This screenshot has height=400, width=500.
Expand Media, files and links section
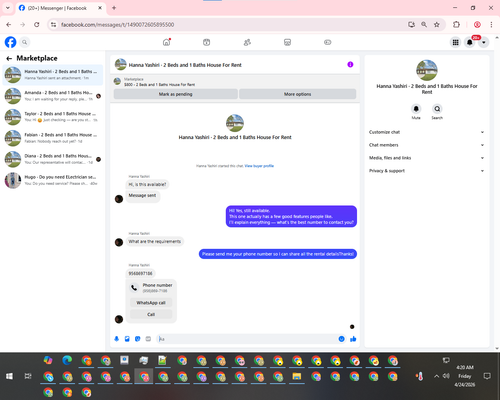pos(426,158)
